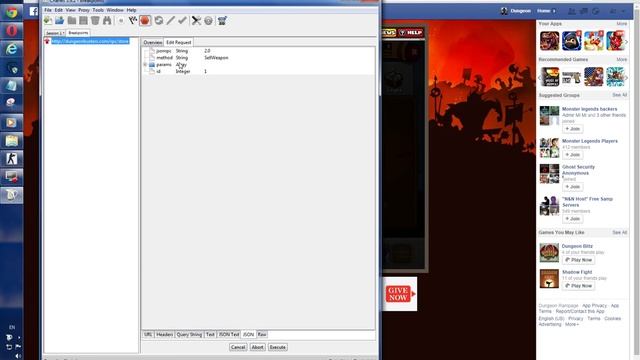Open the Monster Legends Players group thumbnail

[x=549, y=148]
